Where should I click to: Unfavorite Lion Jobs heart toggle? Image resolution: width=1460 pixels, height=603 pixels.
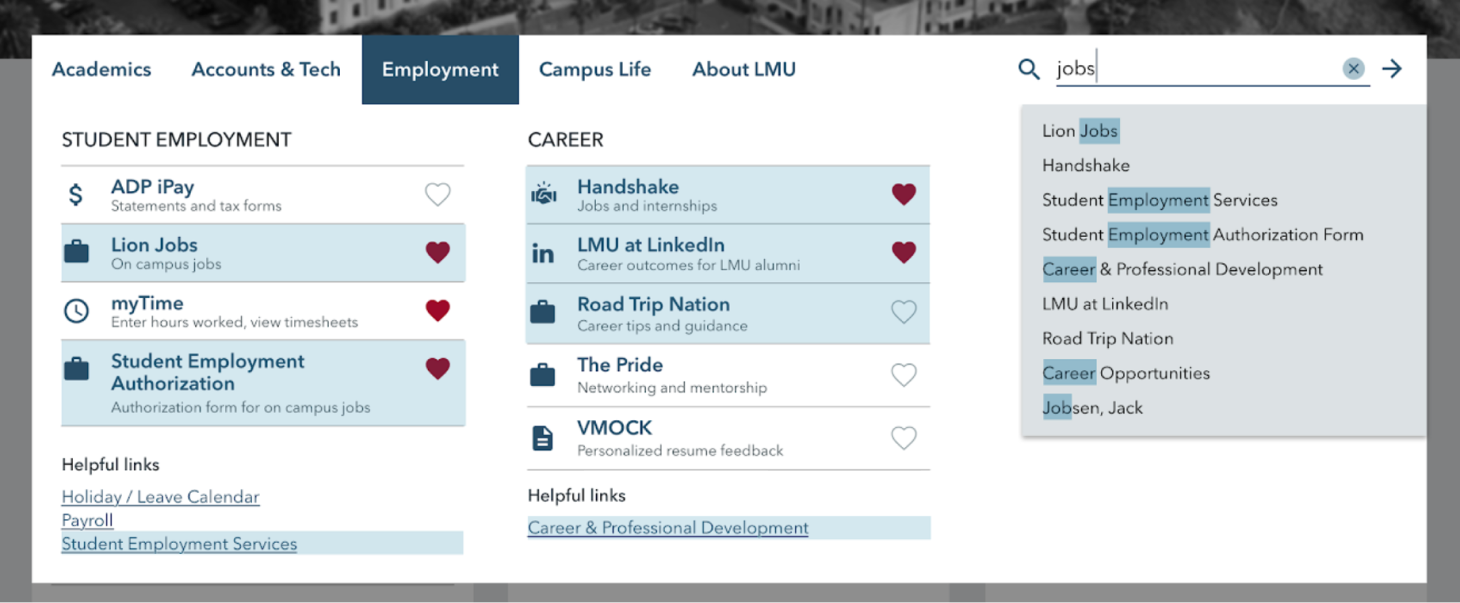pos(437,252)
